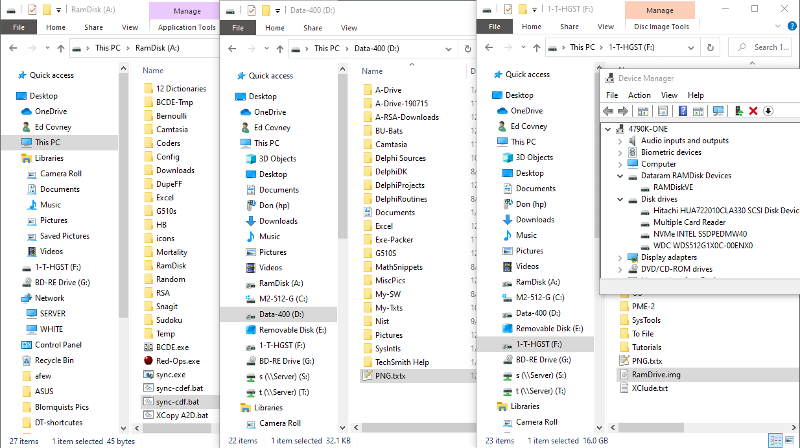This screenshot has width=800, height=448.
Task: Select Red-Ops.exe in RamDisk window
Action: (178, 361)
